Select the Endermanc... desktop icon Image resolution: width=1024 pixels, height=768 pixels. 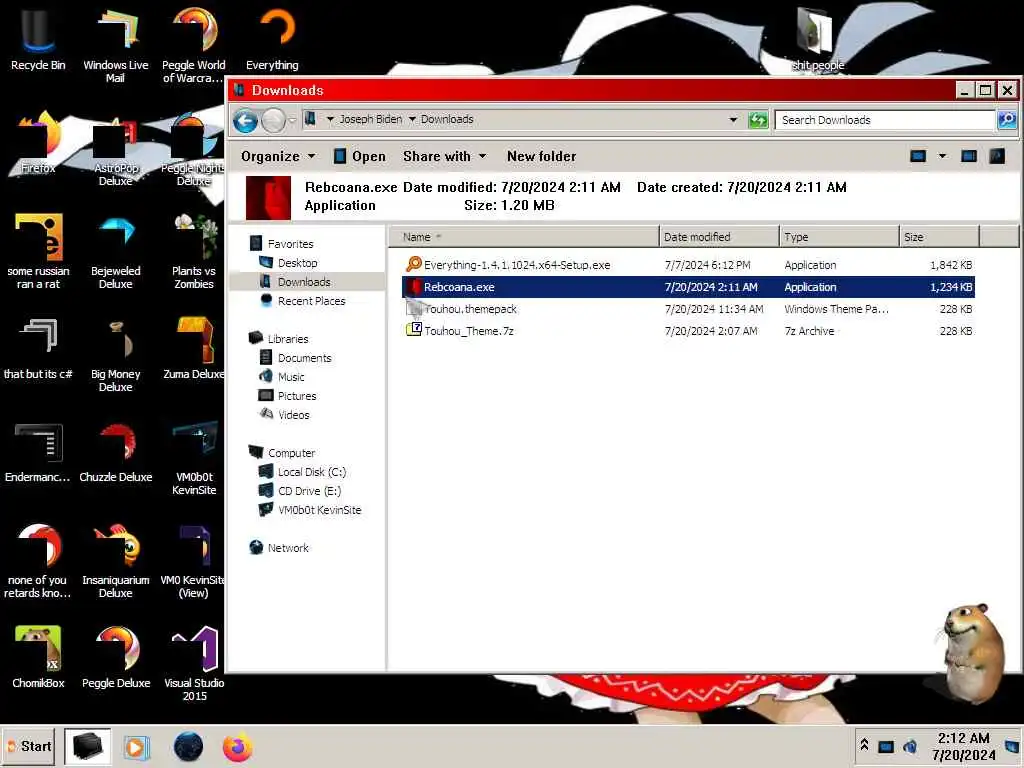pyautogui.click(x=38, y=453)
